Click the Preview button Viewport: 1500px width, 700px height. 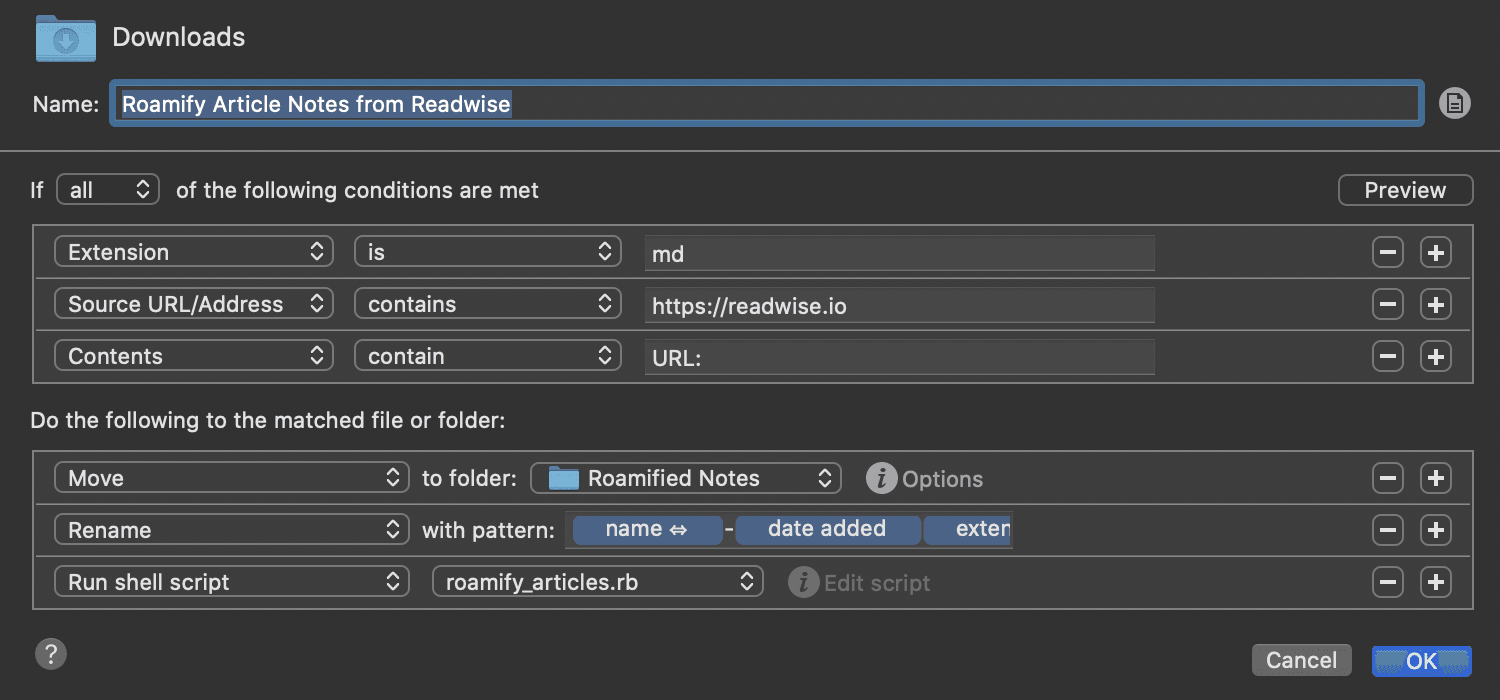tap(1405, 190)
